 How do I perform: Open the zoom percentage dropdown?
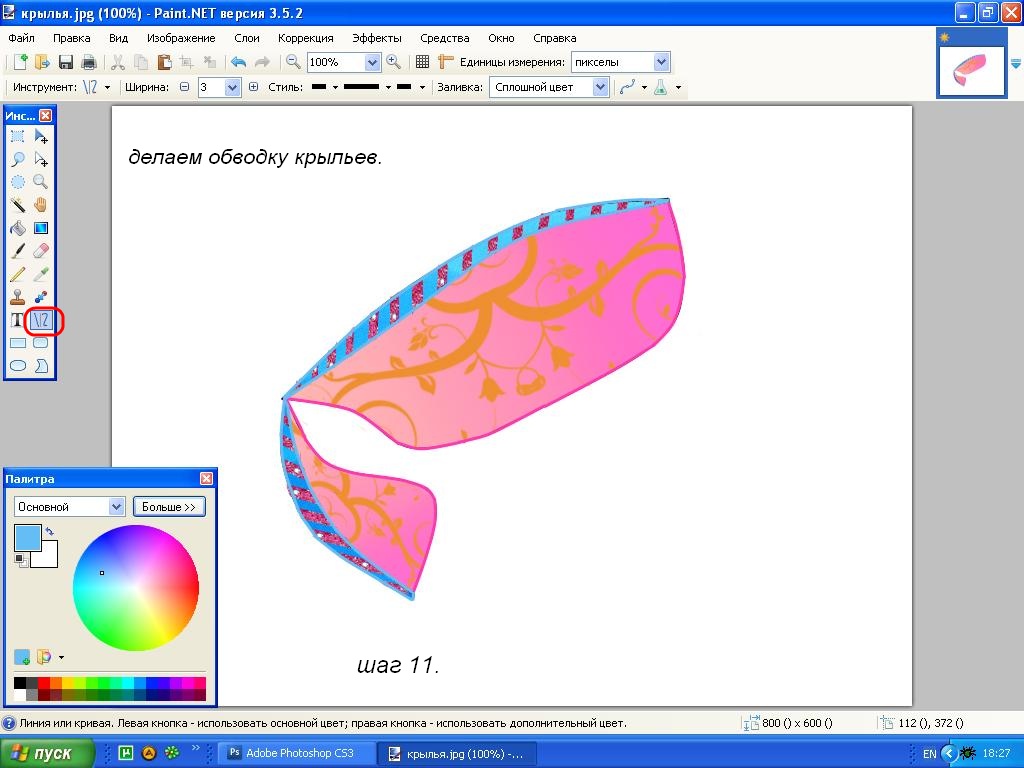372,62
